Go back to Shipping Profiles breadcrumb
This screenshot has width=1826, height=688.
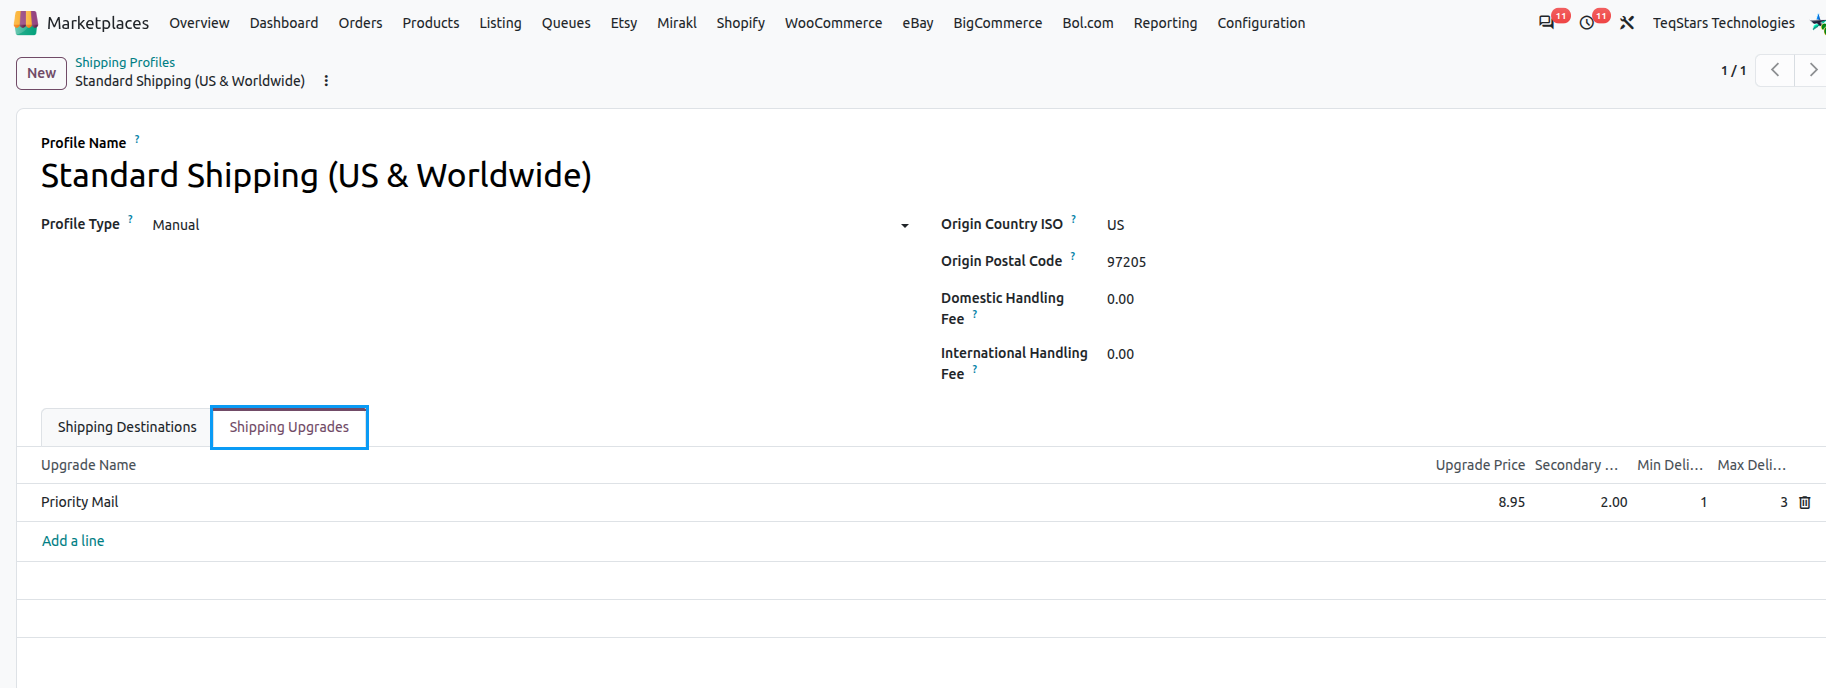click(x=125, y=62)
